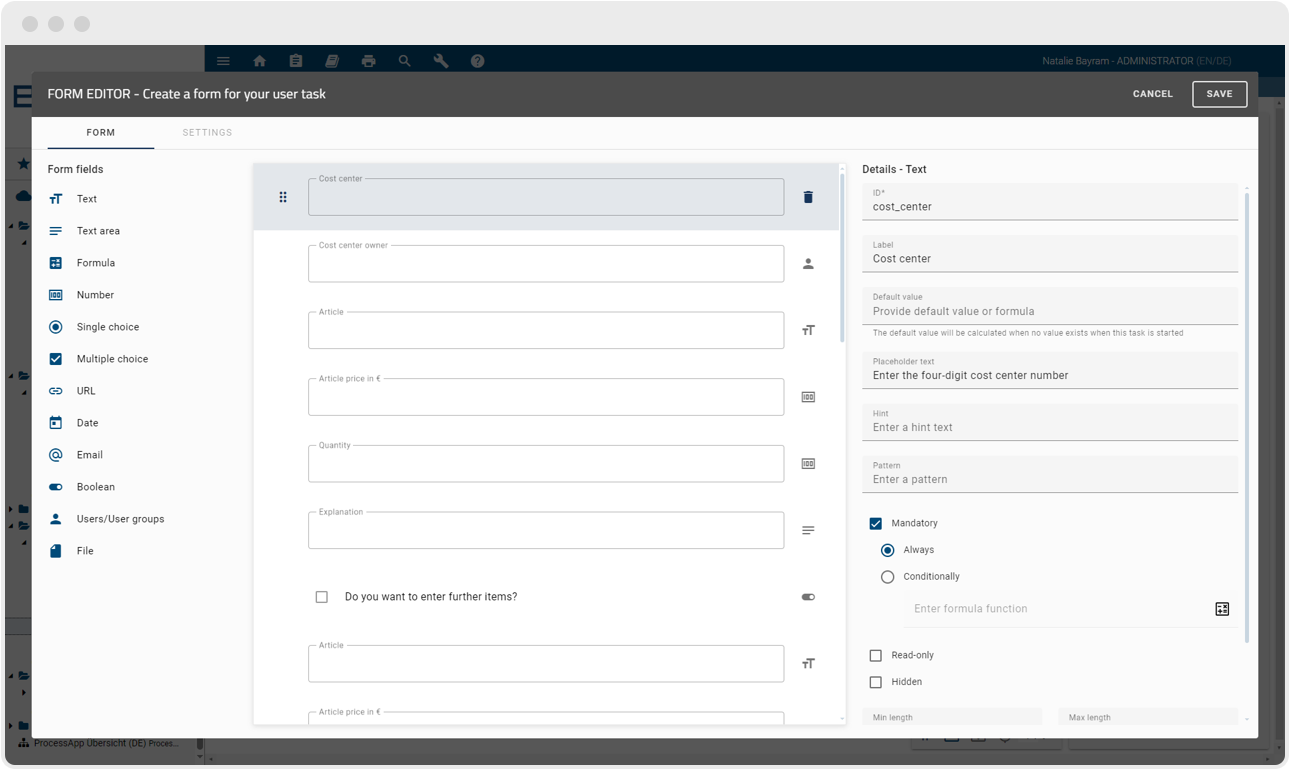This screenshot has height=770, width=1290.
Task: Open the help question mark icon
Action: pyautogui.click(x=478, y=61)
